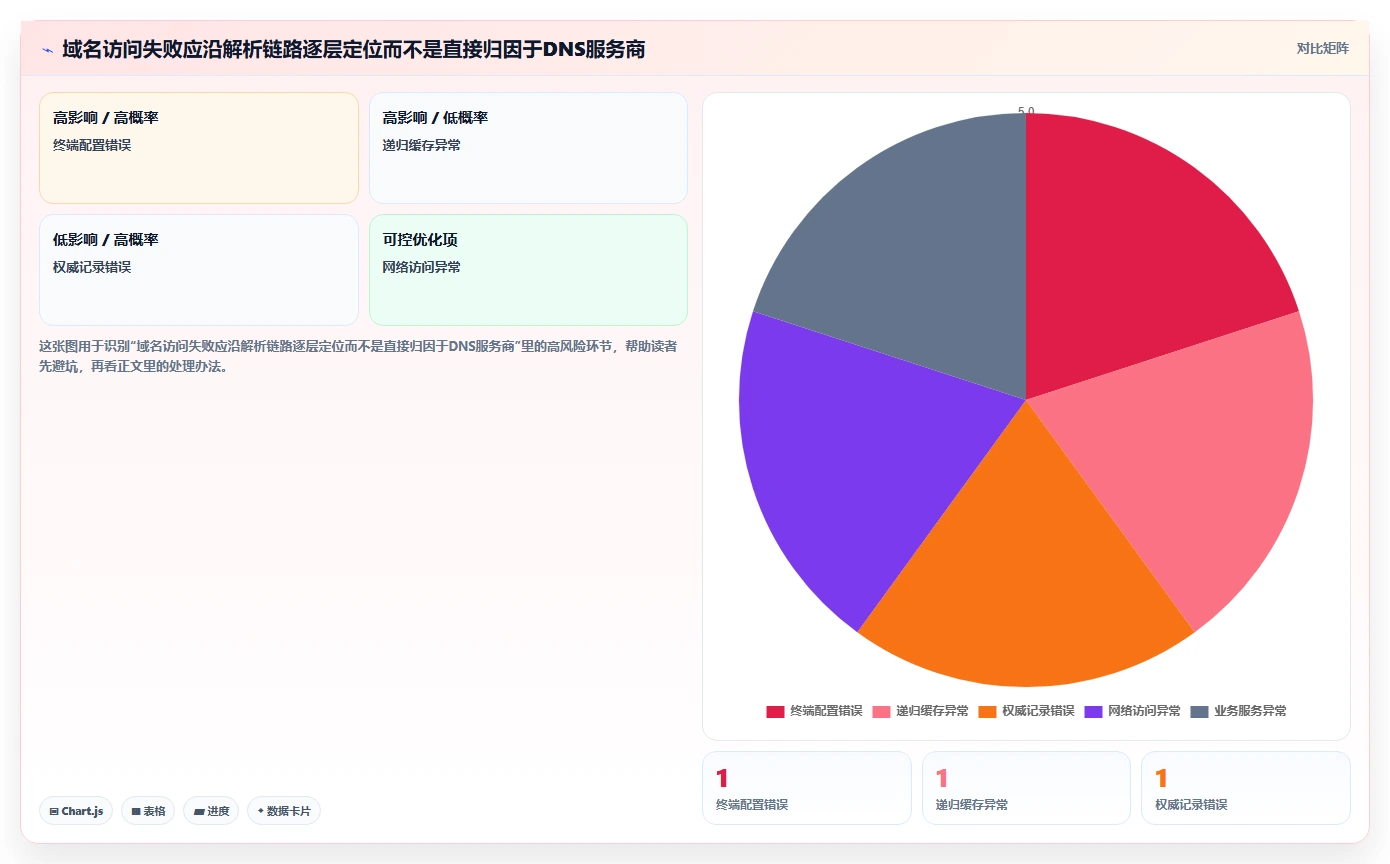Viewport: 1390px width, 864px height.
Task: Click the Chart.js tag
Action: click(76, 811)
